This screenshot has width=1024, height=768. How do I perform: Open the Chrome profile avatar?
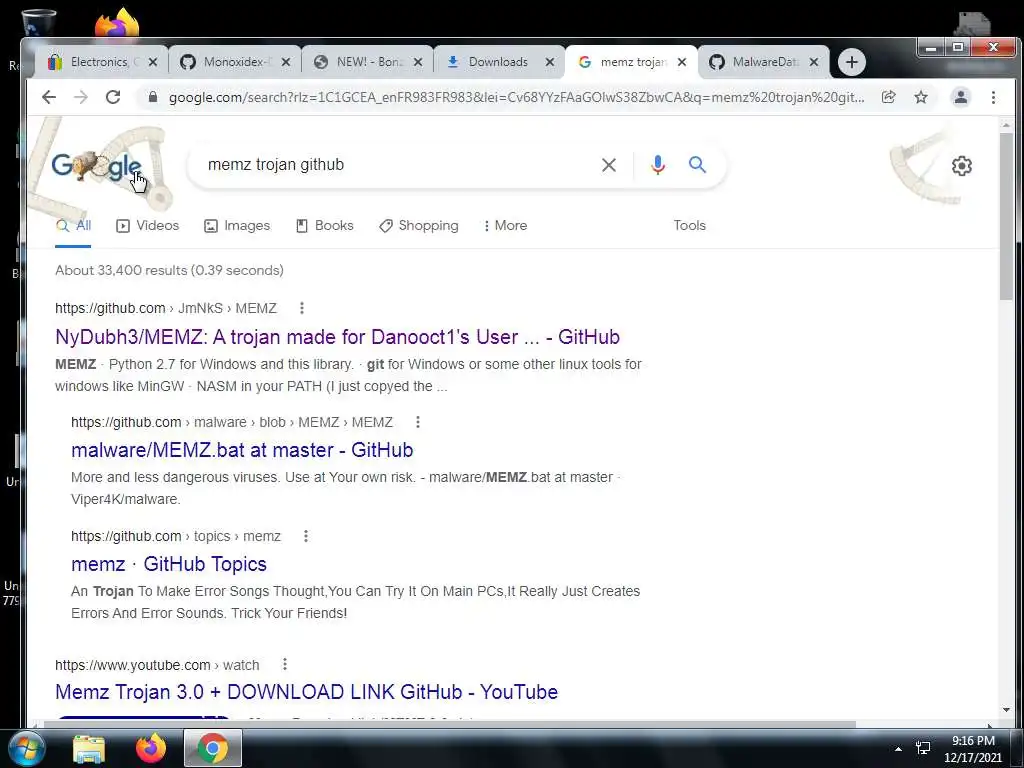coord(961,97)
